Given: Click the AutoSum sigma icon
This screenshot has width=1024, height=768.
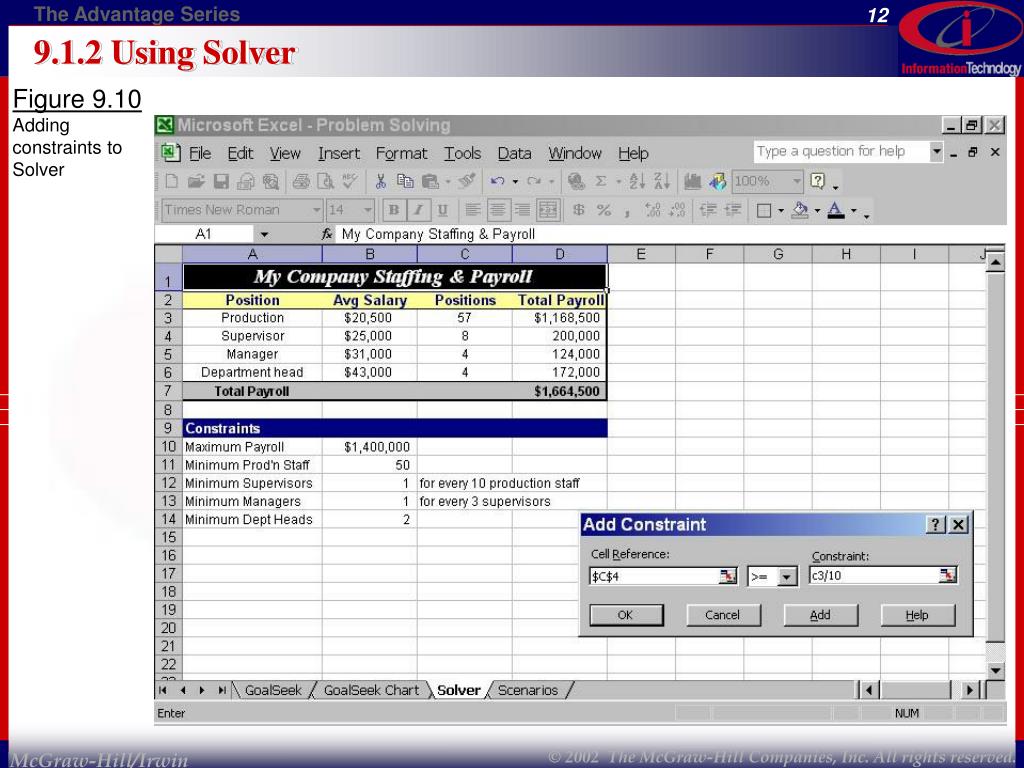Looking at the screenshot, I should (x=601, y=182).
